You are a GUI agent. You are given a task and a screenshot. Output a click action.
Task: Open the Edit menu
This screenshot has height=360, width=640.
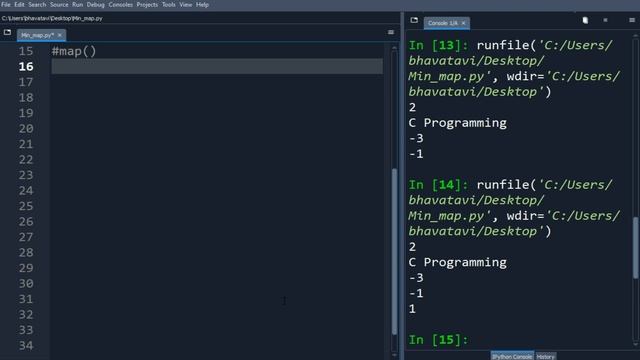(19, 5)
